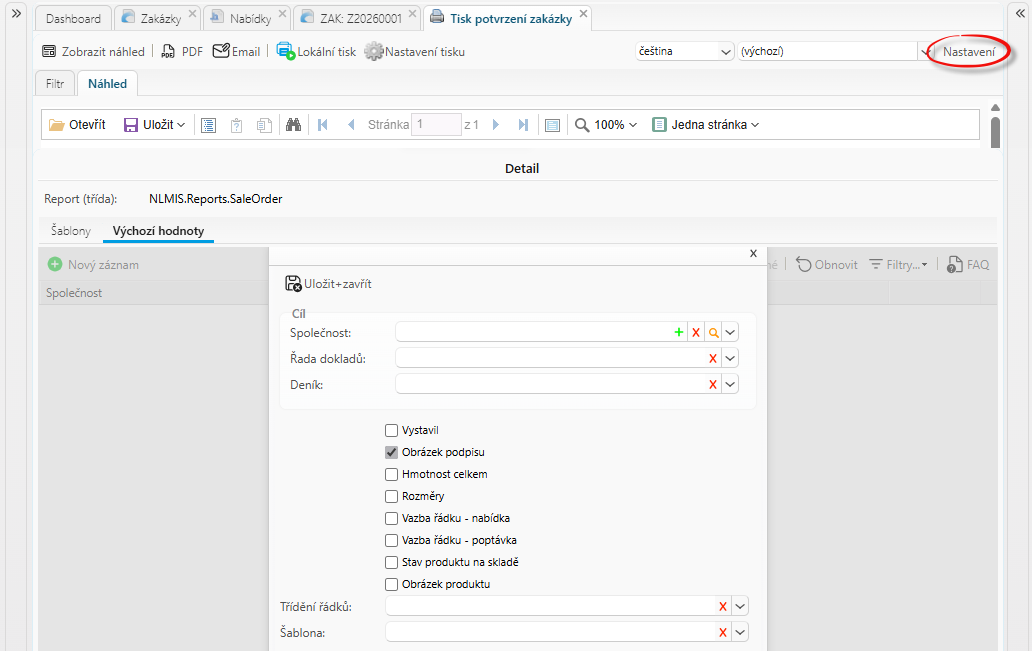The height and width of the screenshot is (651, 1032).
Task: Expand the Deník dropdown arrow
Action: (730, 384)
